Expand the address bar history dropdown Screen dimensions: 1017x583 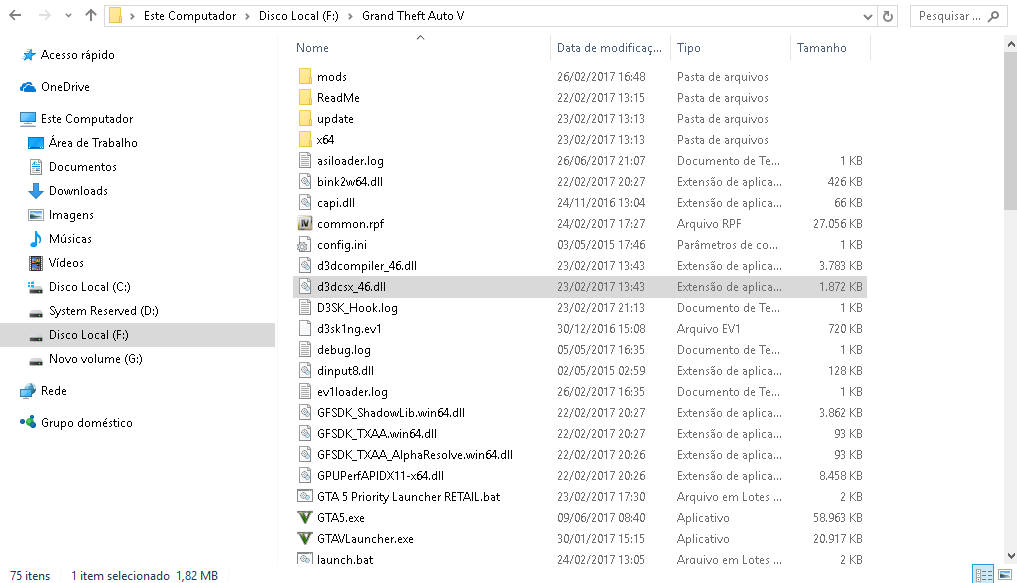tap(867, 17)
